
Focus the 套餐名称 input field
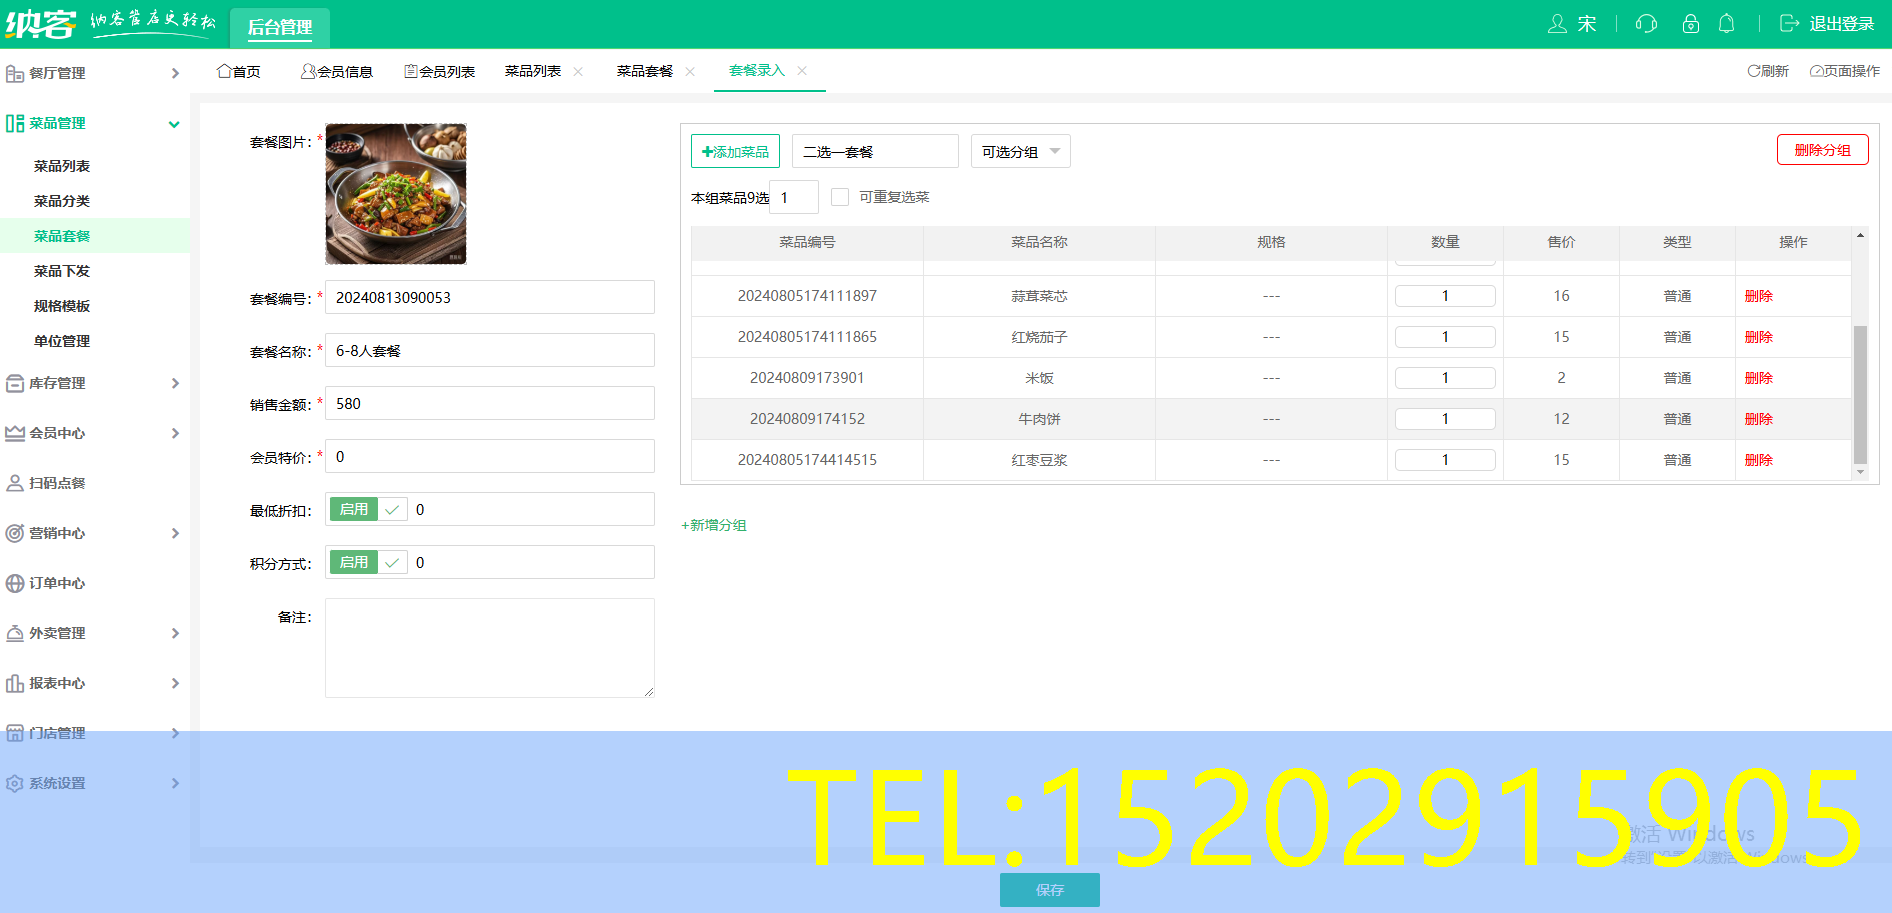tap(490, 350)
